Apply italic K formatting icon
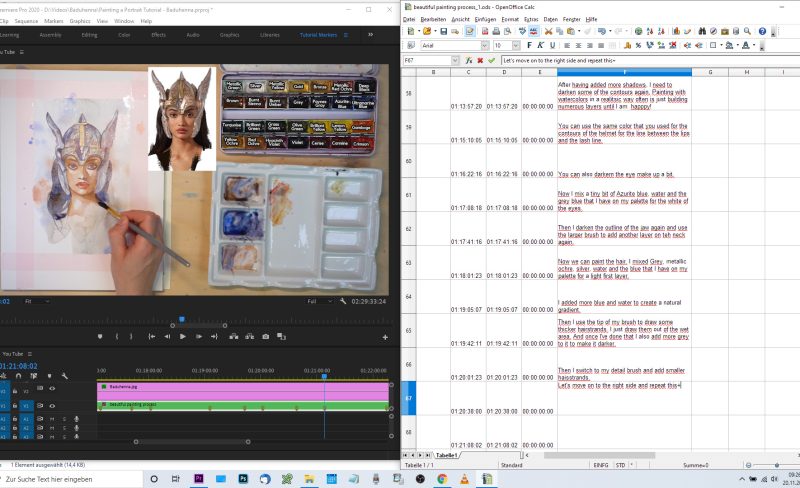This screenshot has height=488, width=800. point(540,45)
